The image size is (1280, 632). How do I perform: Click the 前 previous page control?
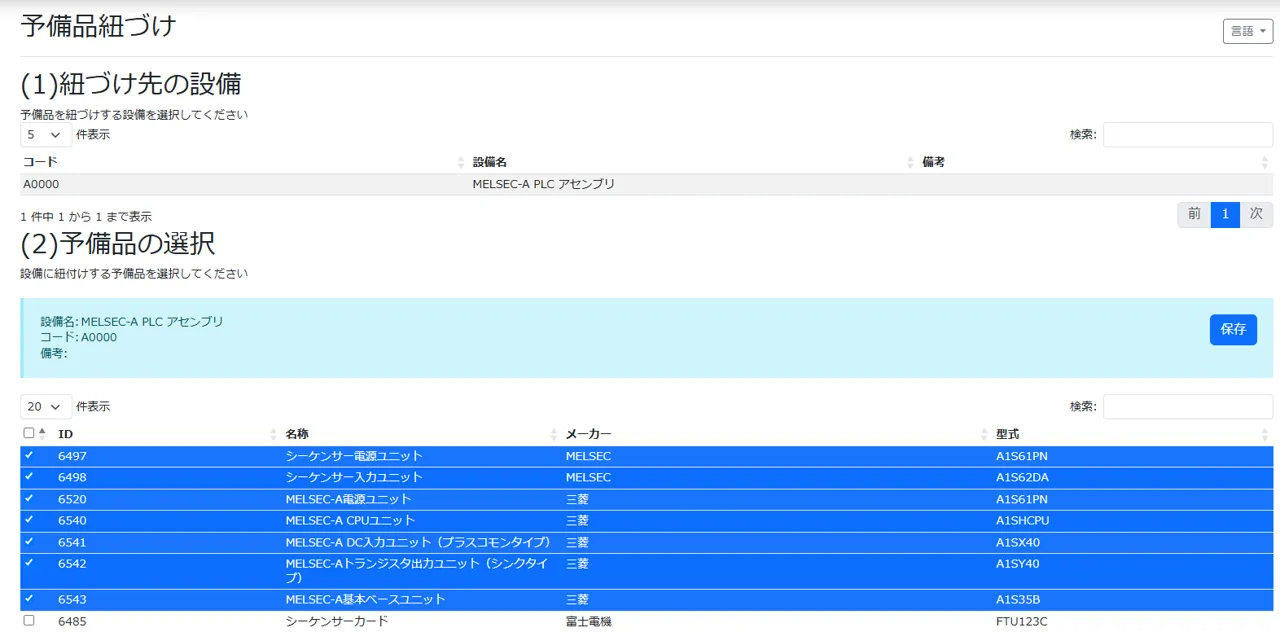[1192, 214]
